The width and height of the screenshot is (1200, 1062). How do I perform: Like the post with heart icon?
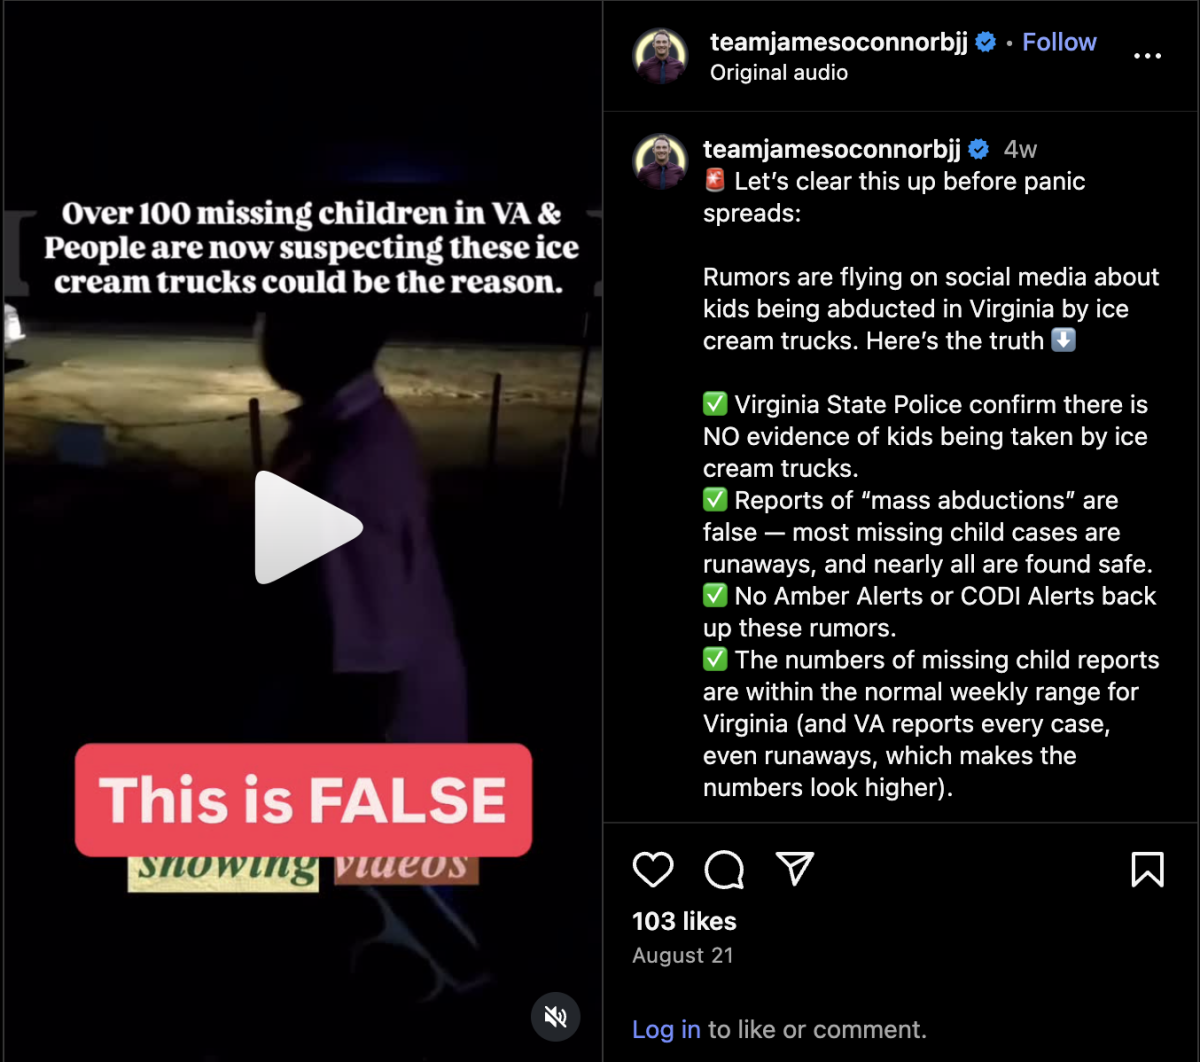653,869
